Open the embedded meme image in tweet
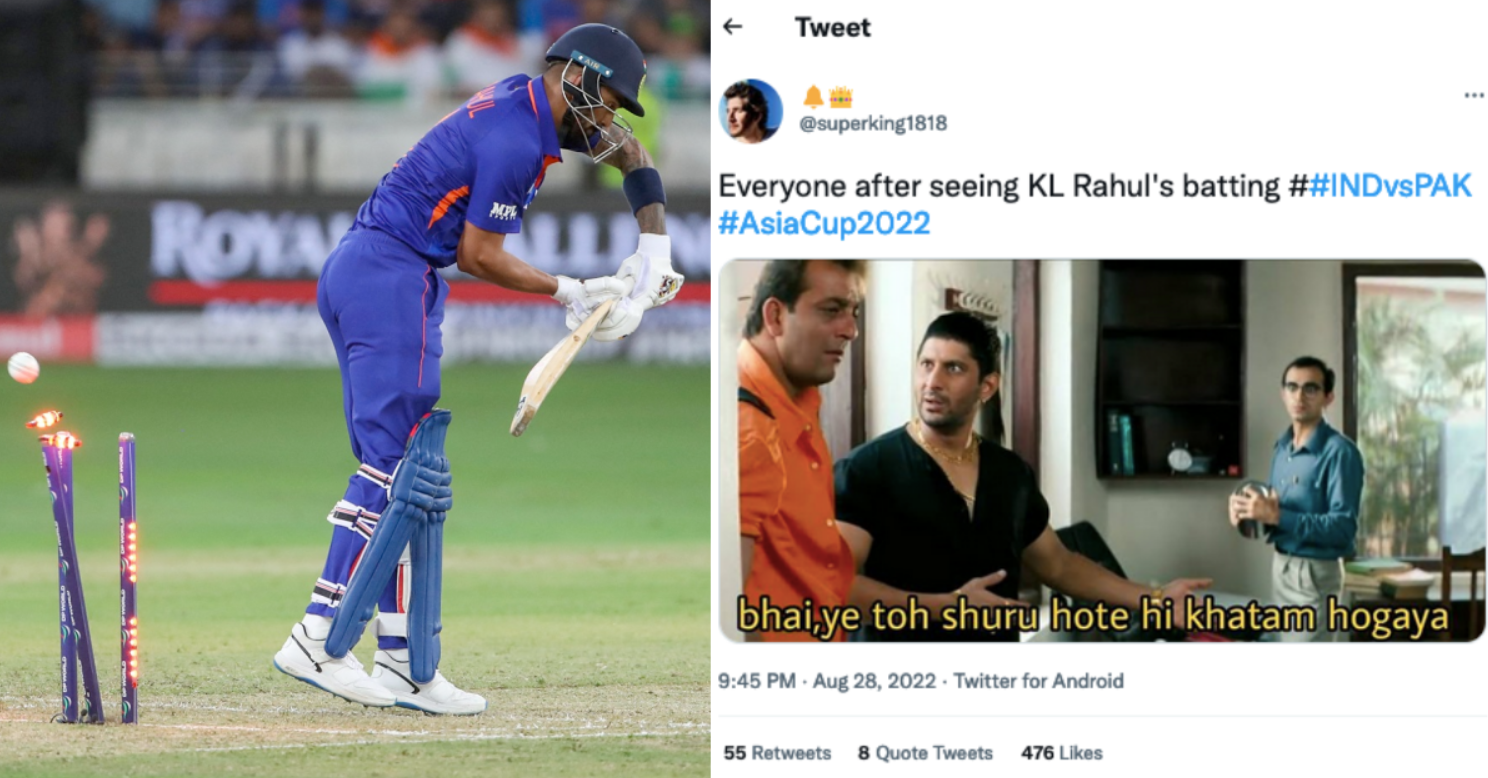The height and width of the screenshot is (778, 1488). 1102,451
